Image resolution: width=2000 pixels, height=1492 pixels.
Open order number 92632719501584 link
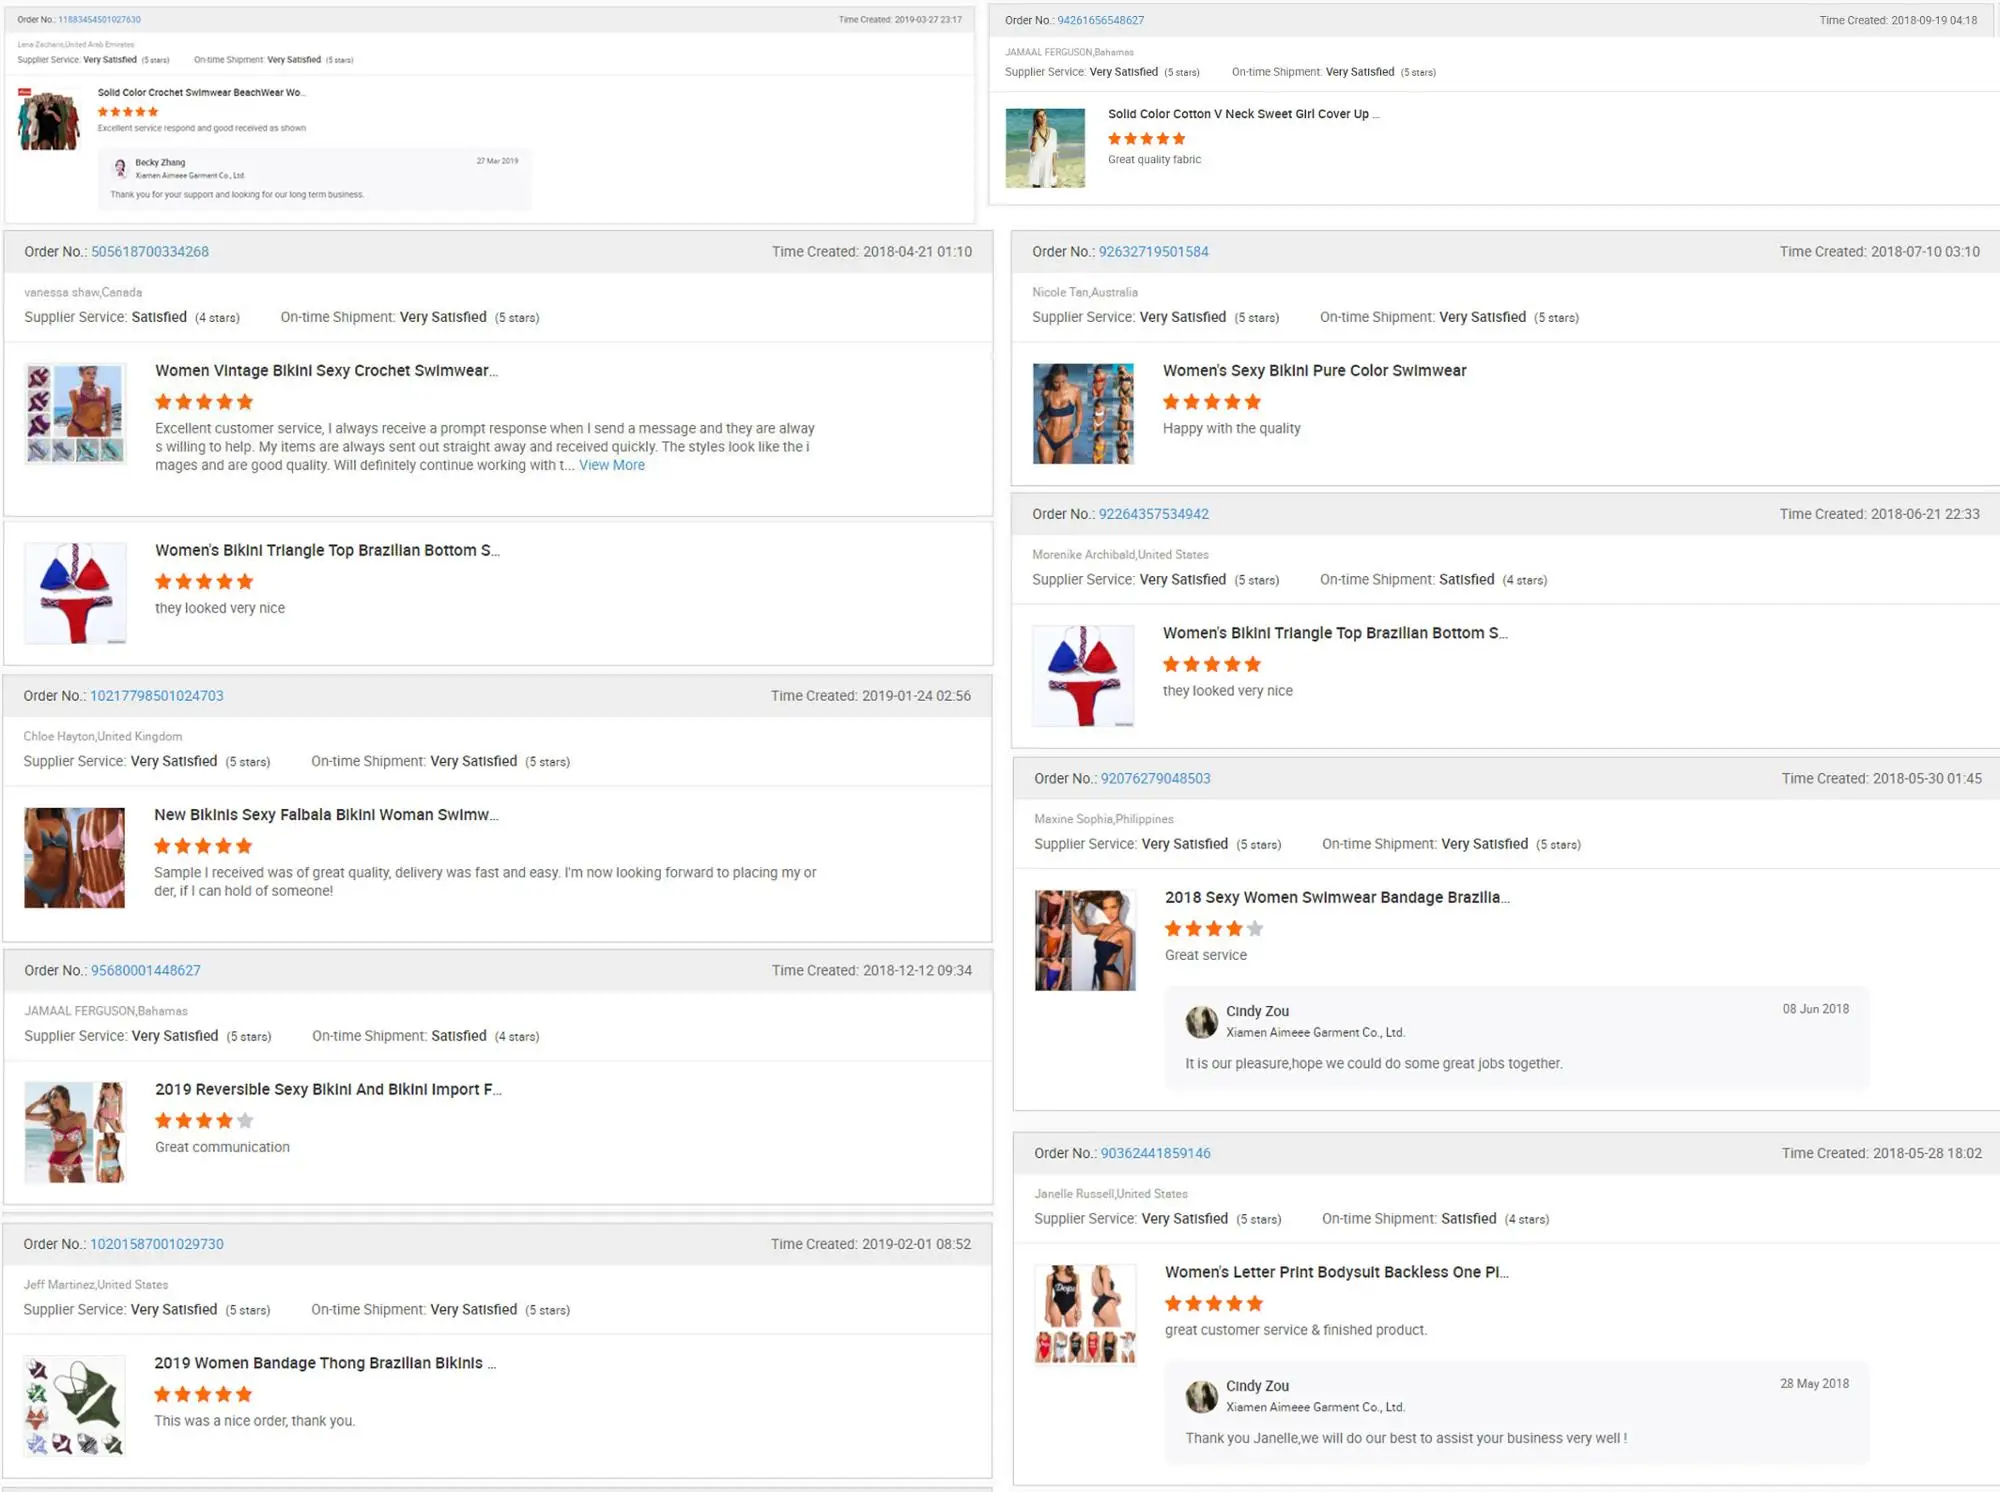[1153, 252]
